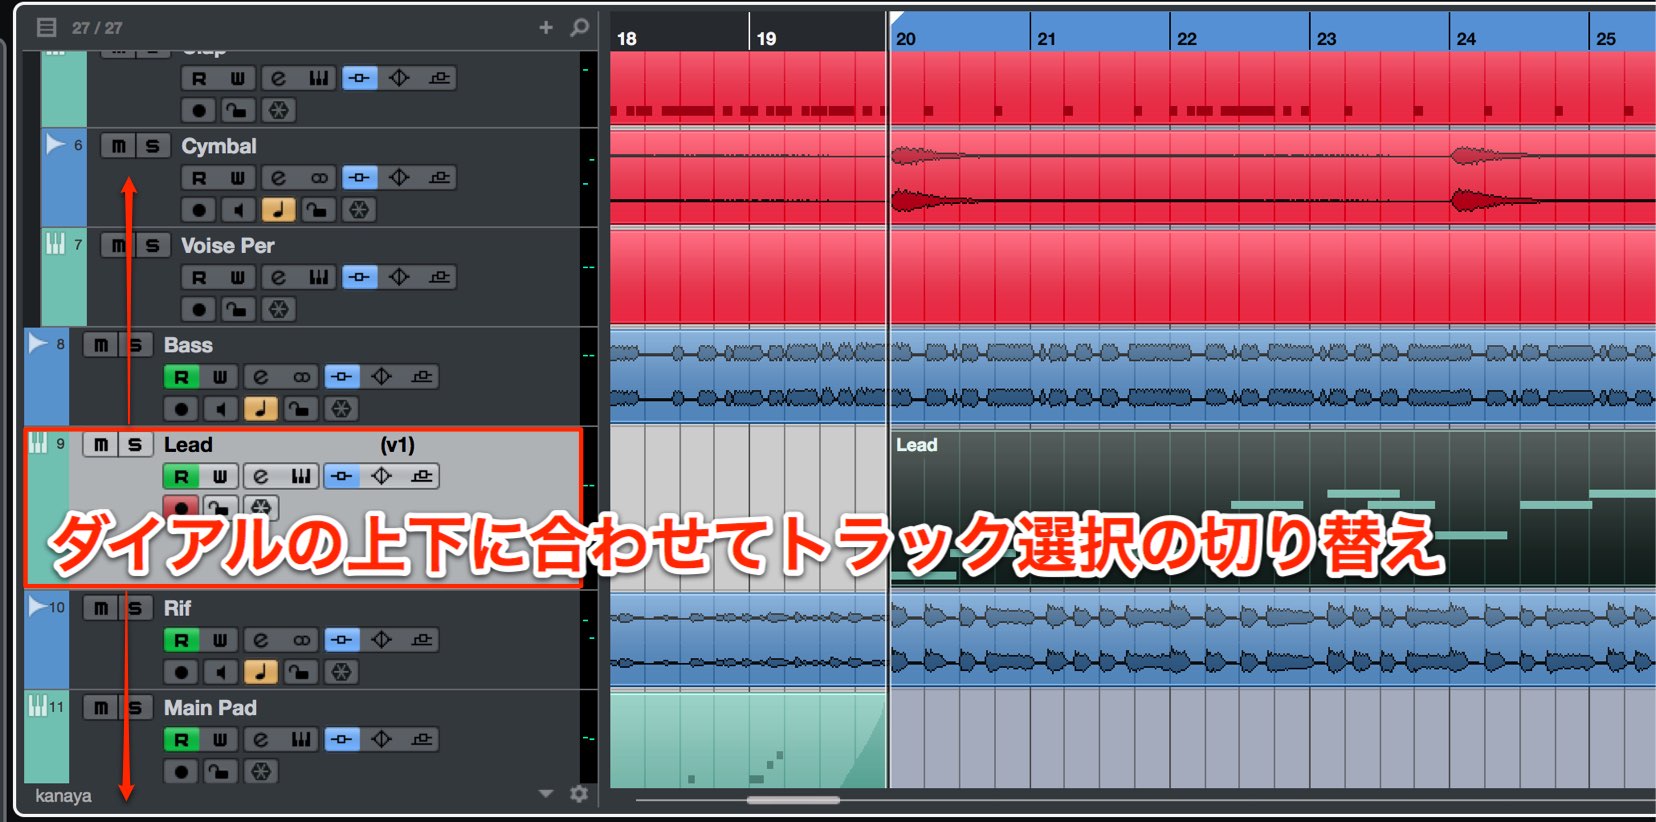Click bar 19 on the ruler
Screen dimensions: 1656x822
point(767,38)
